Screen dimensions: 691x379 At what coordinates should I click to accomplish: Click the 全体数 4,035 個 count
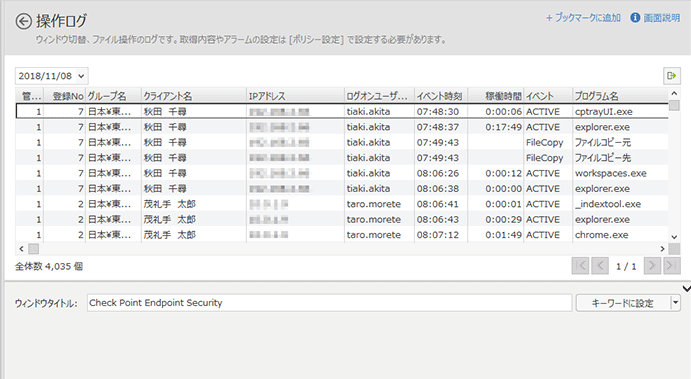pos(49,266)
